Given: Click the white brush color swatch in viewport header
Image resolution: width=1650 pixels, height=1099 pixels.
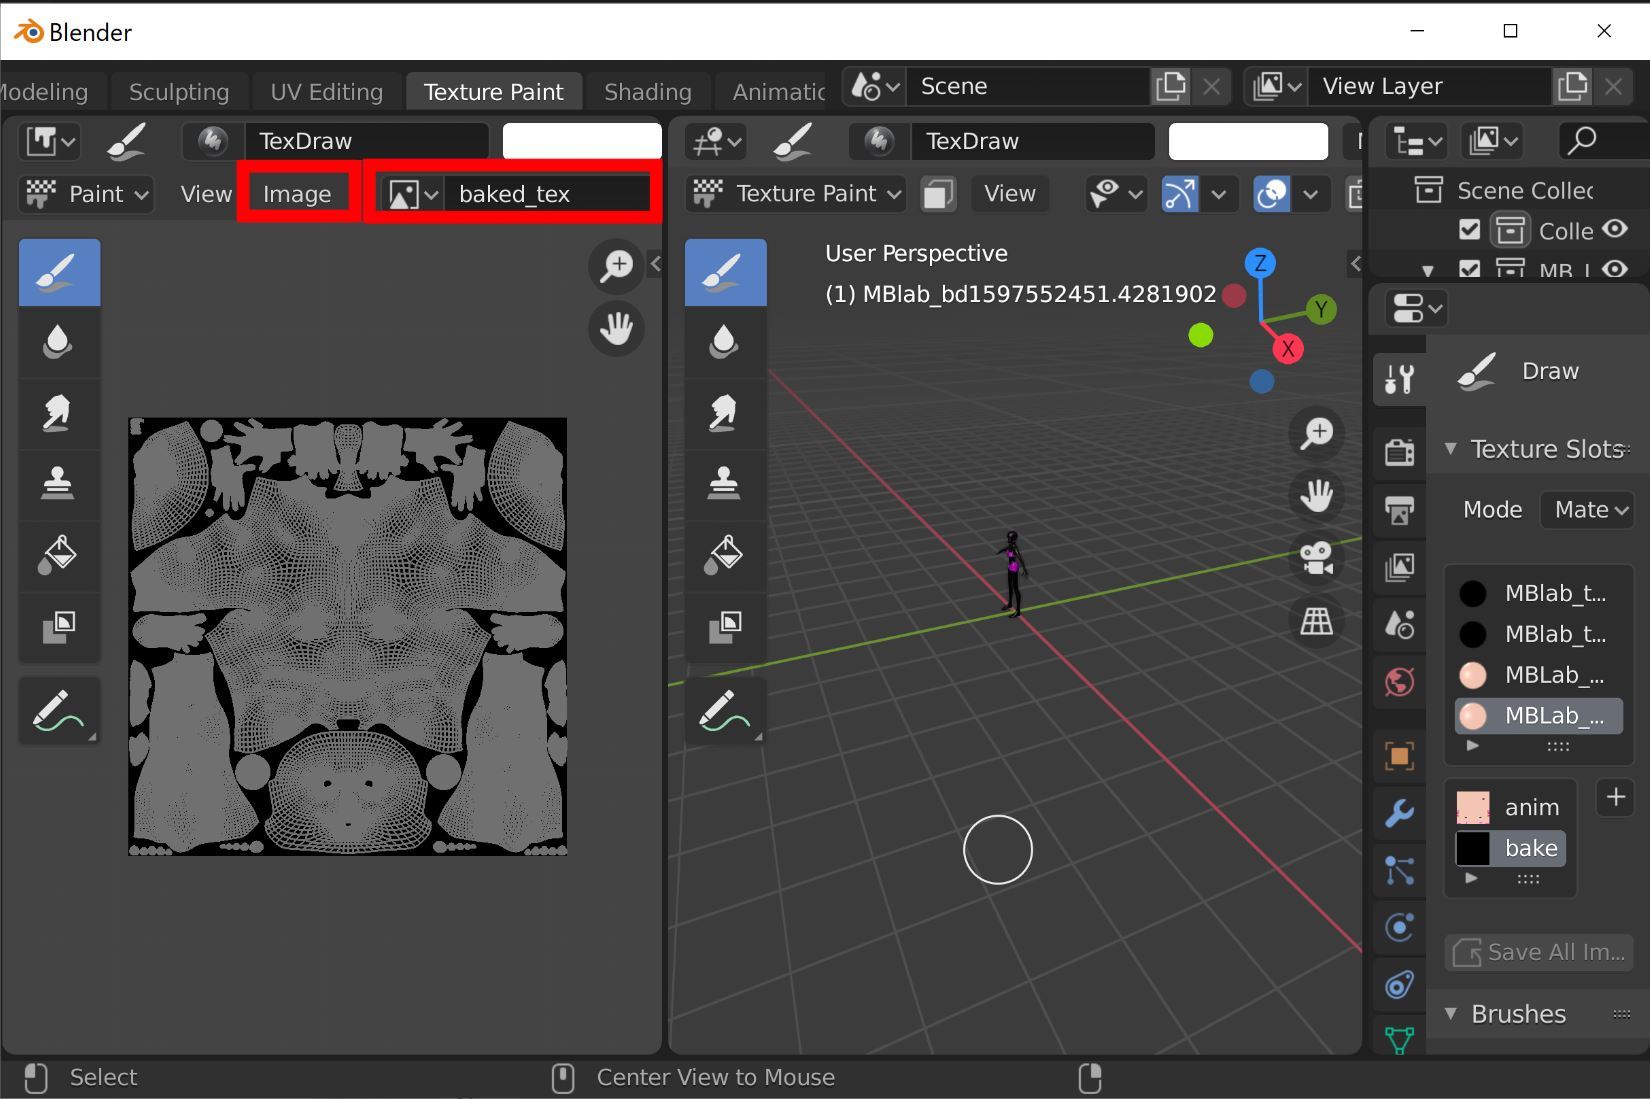Looking at the screenshot, I should point(1248,141).
